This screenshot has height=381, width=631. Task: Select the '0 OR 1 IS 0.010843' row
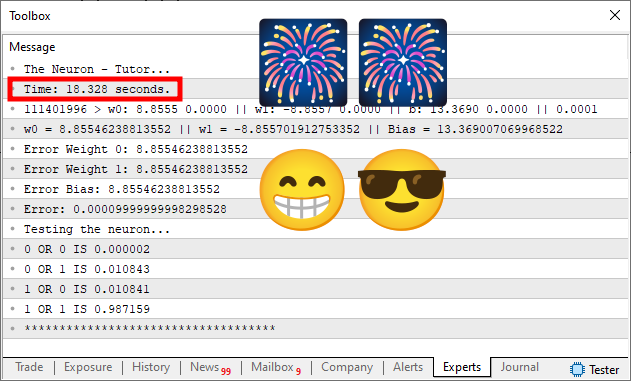(316, 269)
